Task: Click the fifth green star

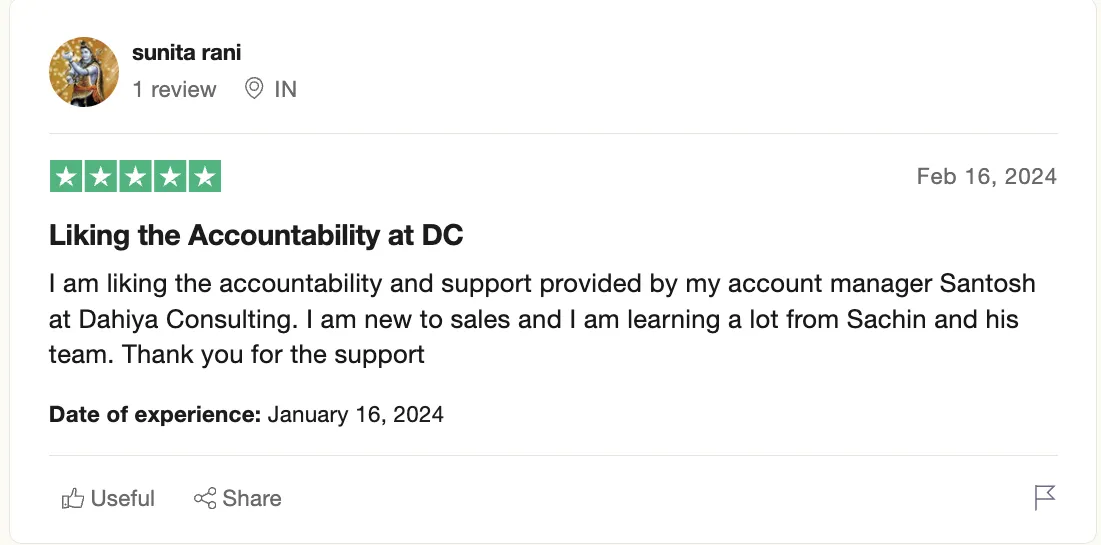Action: coord(204,177)
